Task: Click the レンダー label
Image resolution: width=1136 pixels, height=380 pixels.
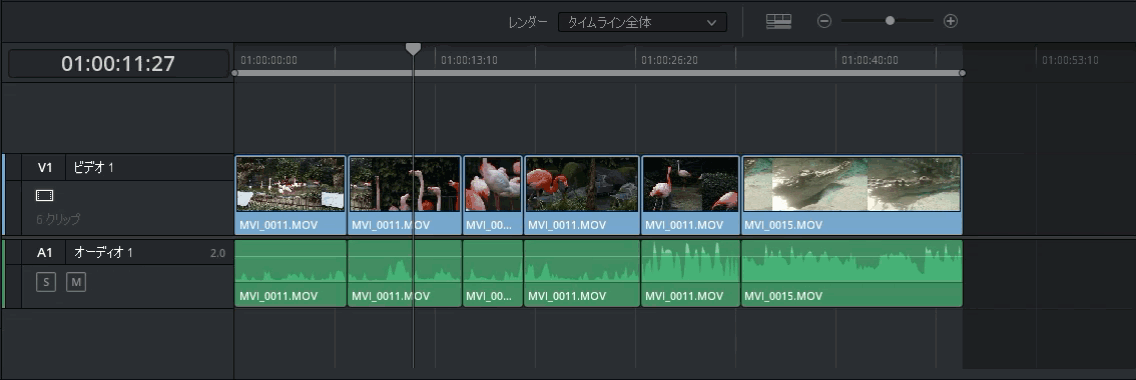Action: click(x=527, y=22)
